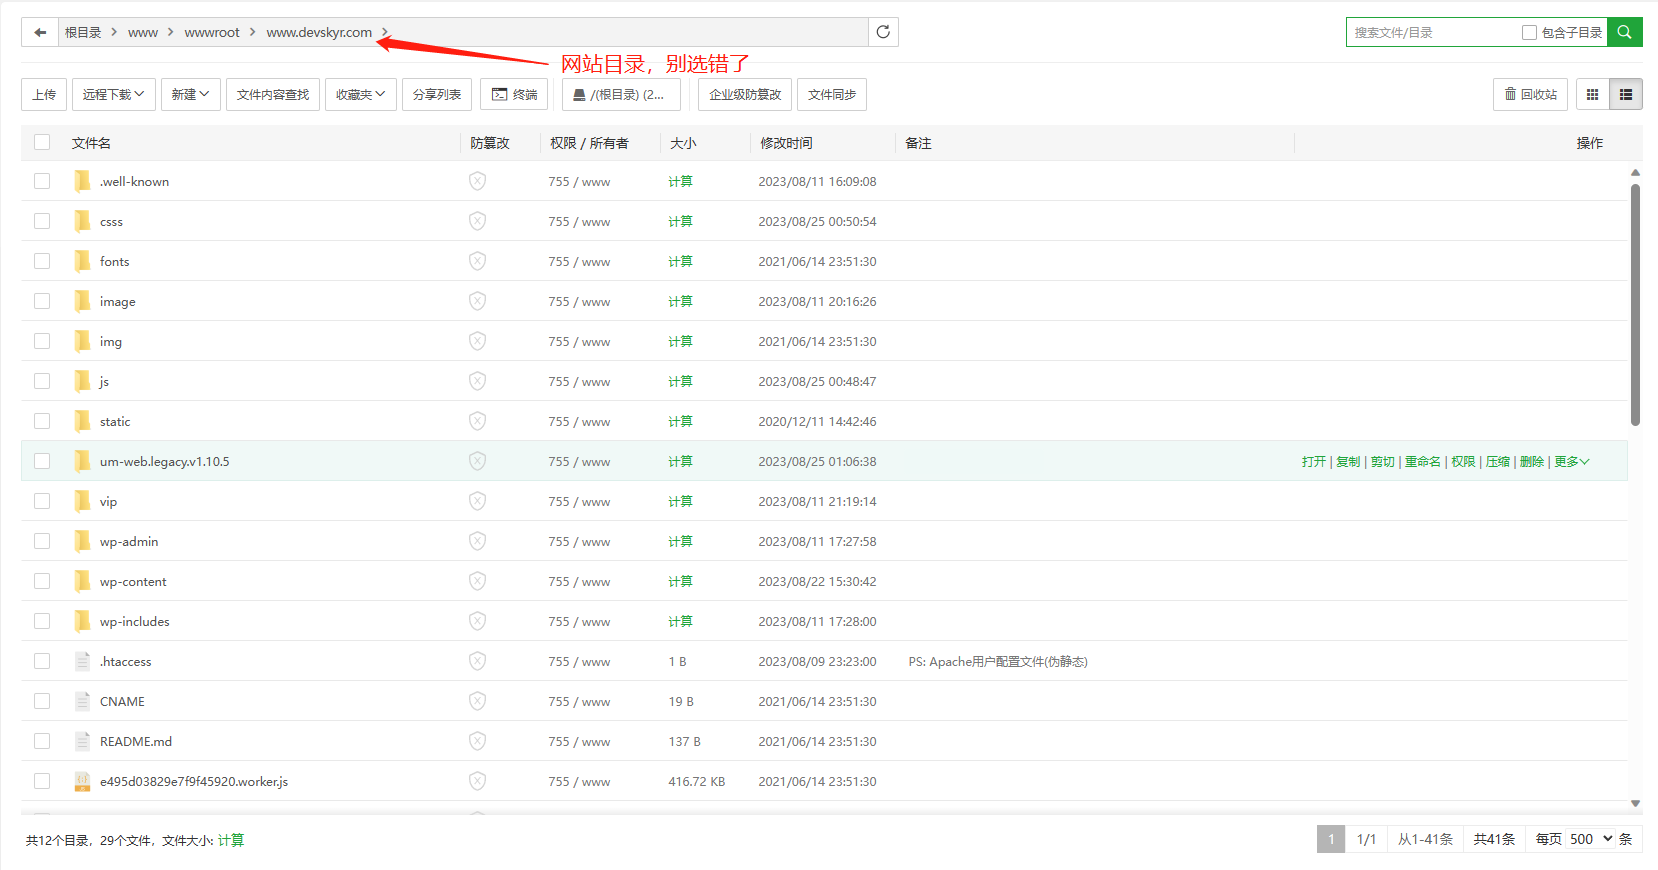Click the green search magnifier button
1658x870 pixels.
click(1625, 32)
